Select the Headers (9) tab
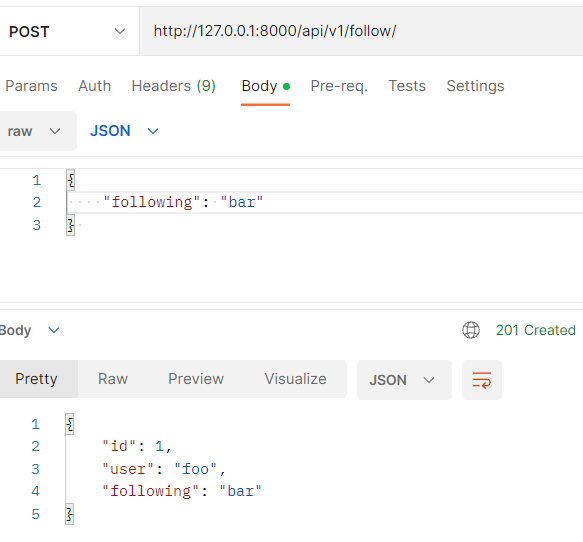The image size is (583, 542). [174, 86]
